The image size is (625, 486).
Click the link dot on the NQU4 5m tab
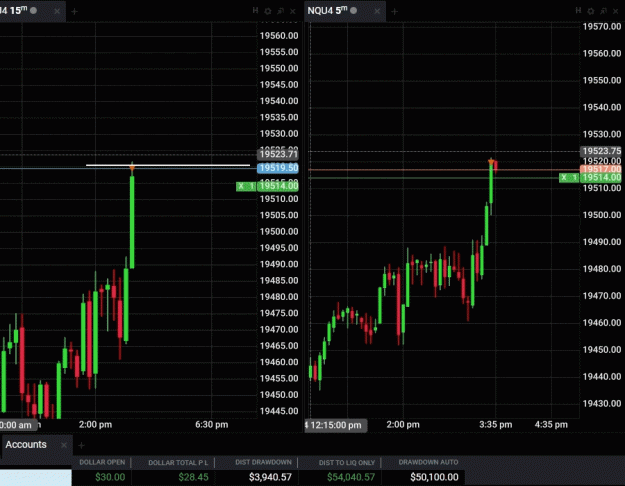pos(354,10)
